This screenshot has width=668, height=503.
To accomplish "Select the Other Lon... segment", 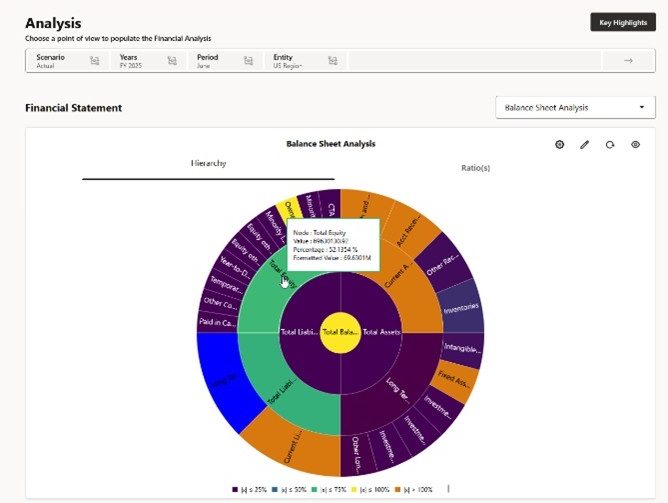I will 356,456.
